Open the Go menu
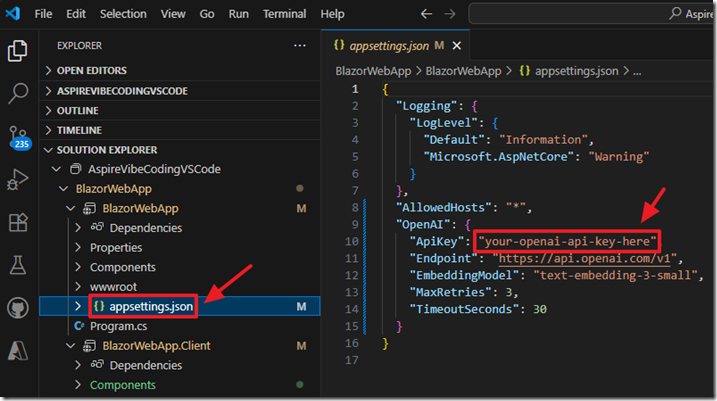The image size is (717, 401). [x=207, y=14]
